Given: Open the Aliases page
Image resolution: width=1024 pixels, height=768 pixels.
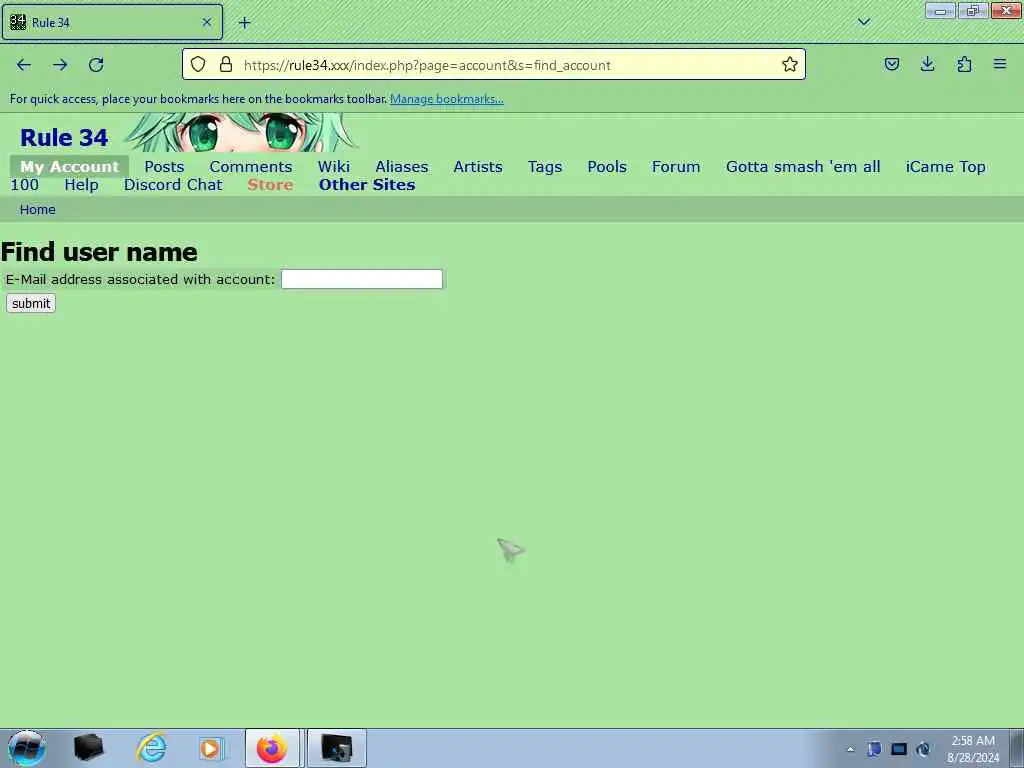Looking at the screenshot, I should click(402, 167).
